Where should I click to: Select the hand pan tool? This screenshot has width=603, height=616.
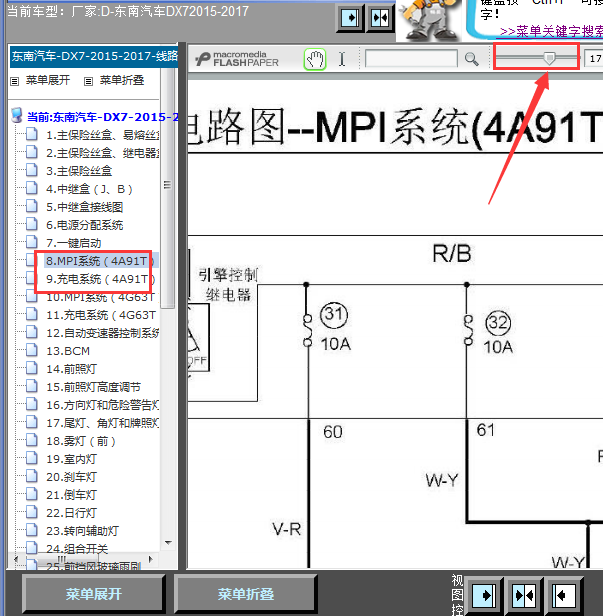point(315,59)
